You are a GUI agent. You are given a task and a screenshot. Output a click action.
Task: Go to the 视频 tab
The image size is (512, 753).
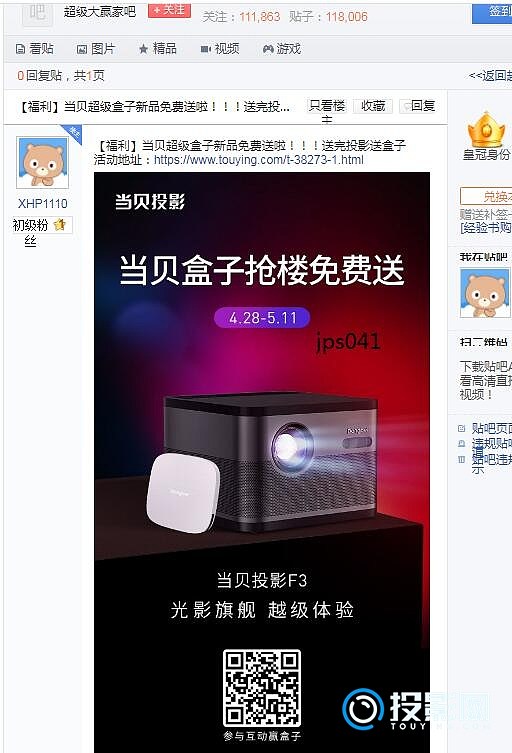(219, 49)
